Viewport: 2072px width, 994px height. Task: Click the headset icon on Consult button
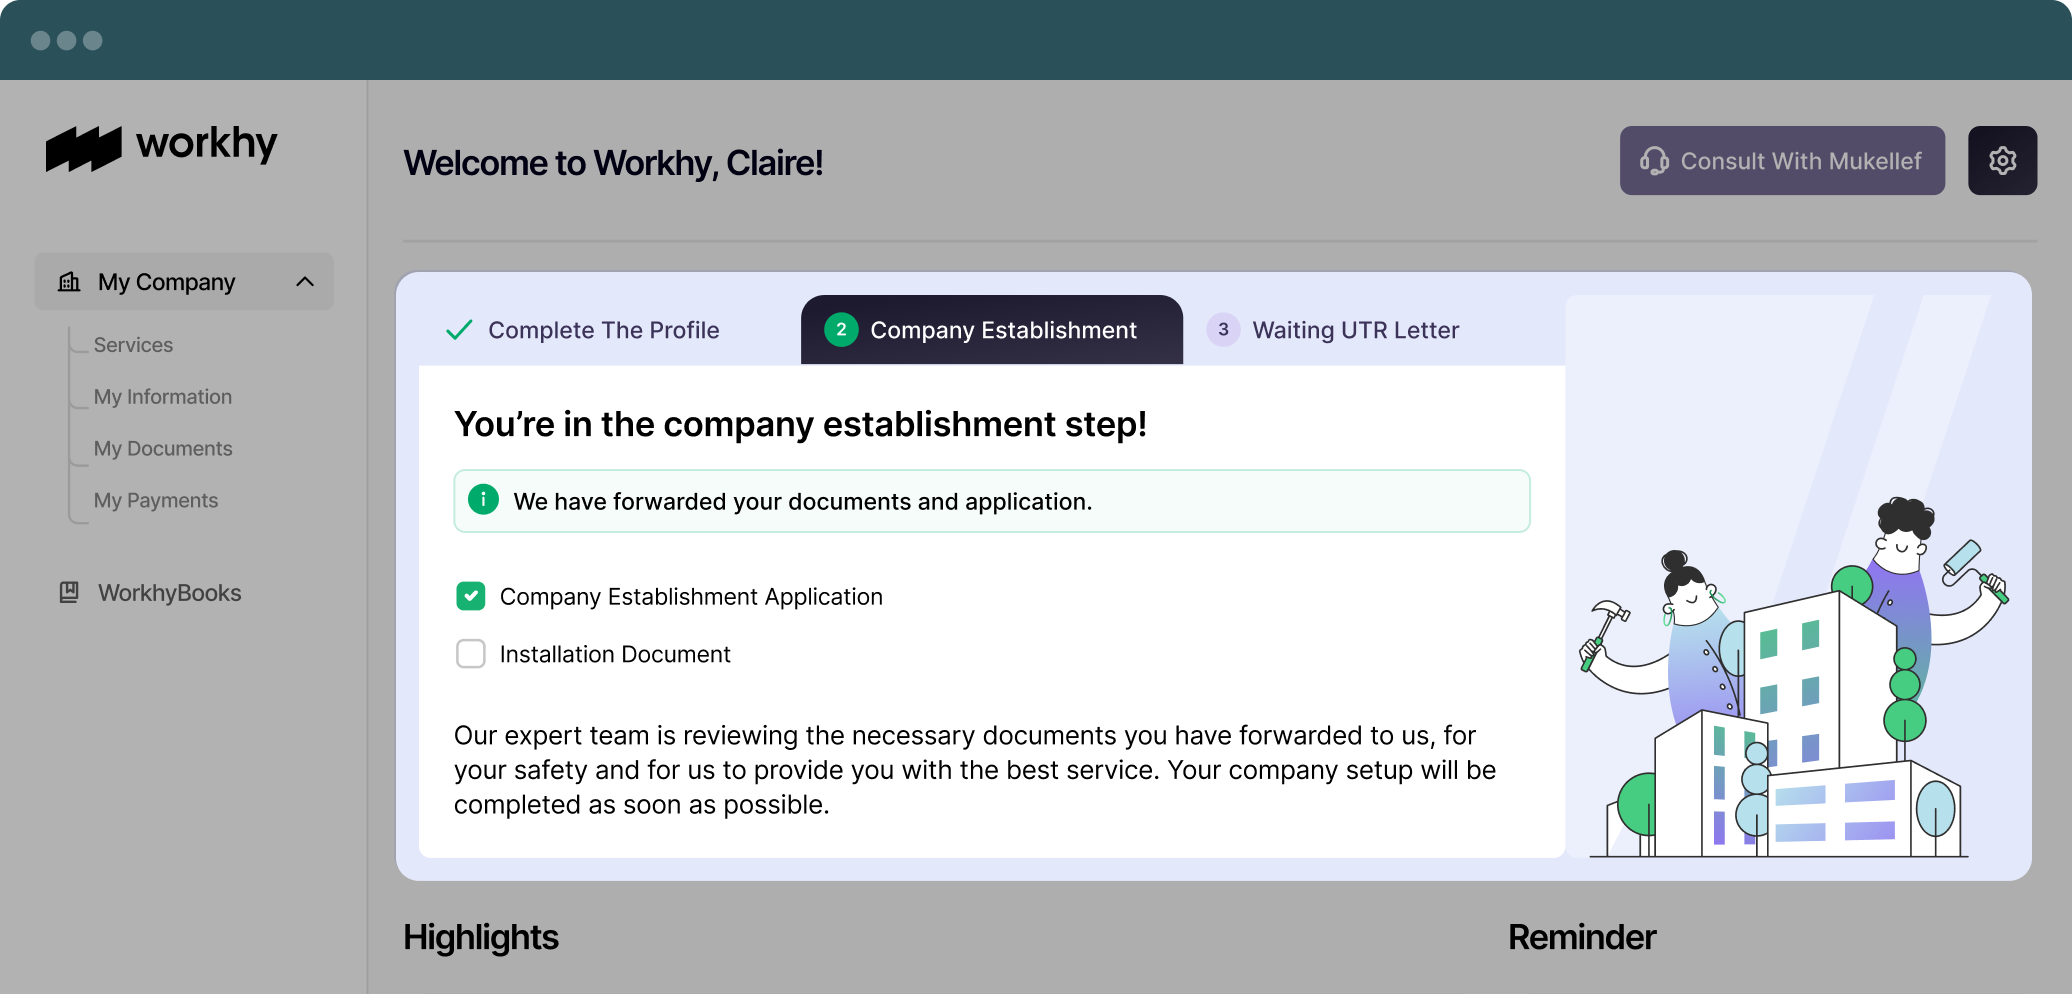pyautogui.click(x=1654, y=161)
